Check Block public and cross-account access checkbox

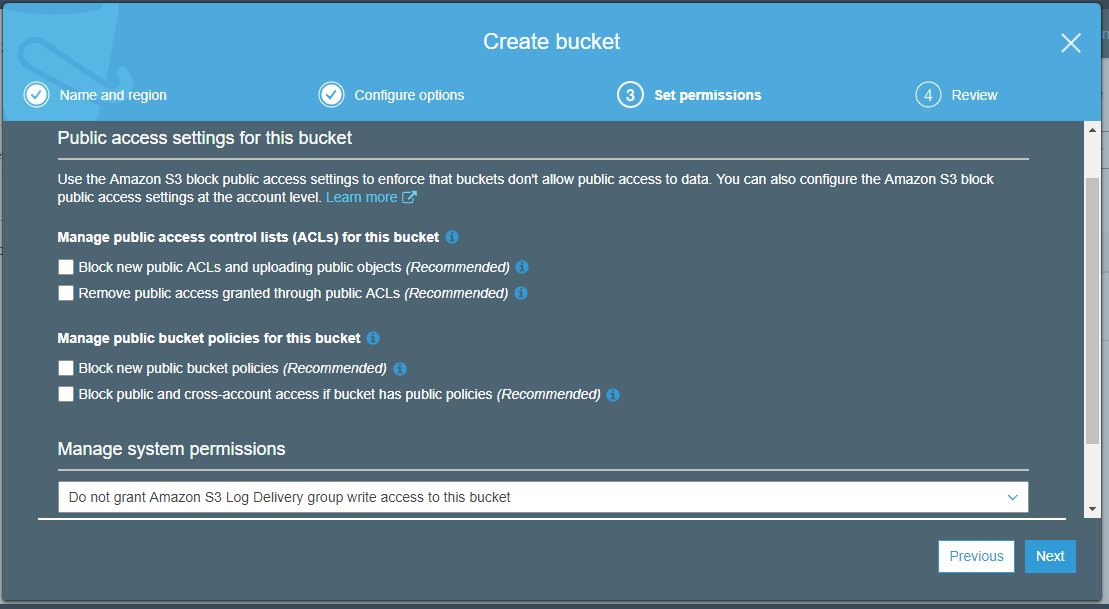click(66, 394)
